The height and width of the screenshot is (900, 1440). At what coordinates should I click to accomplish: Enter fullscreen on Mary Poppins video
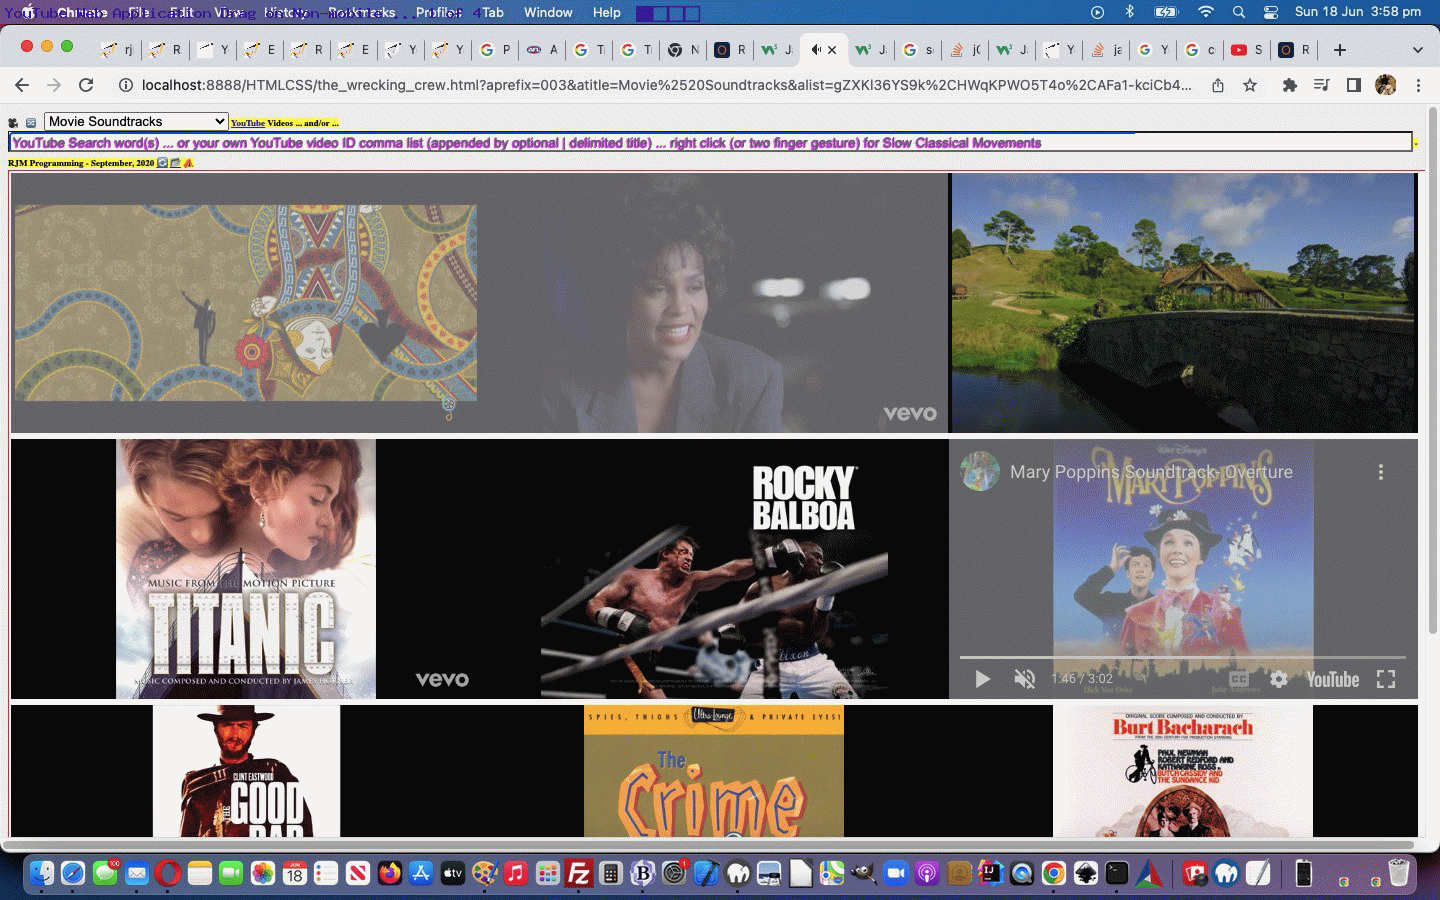1386,679
